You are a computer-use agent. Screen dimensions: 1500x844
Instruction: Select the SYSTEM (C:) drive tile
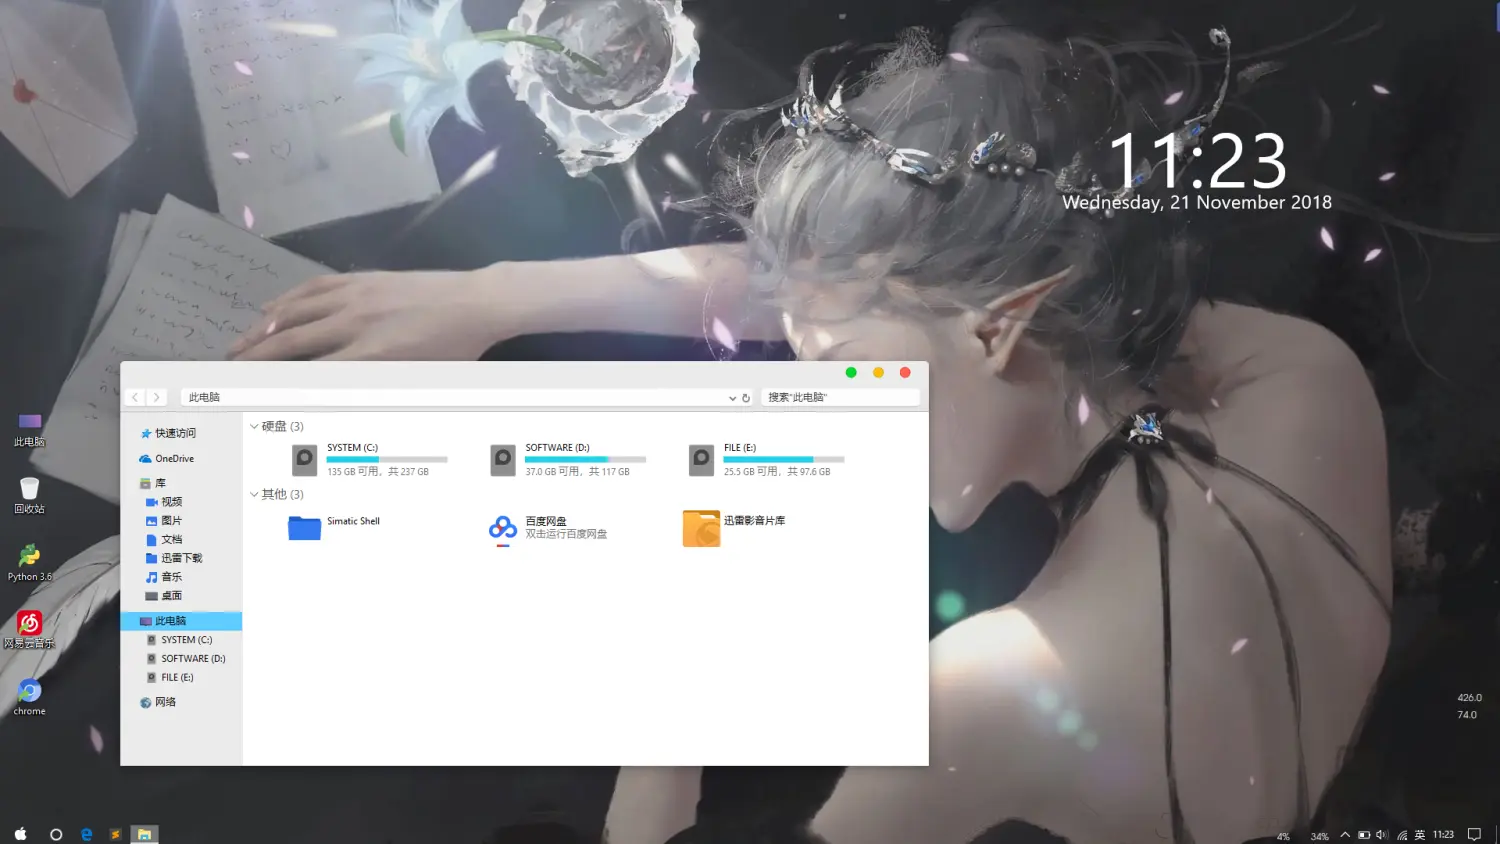pos(370,460)
